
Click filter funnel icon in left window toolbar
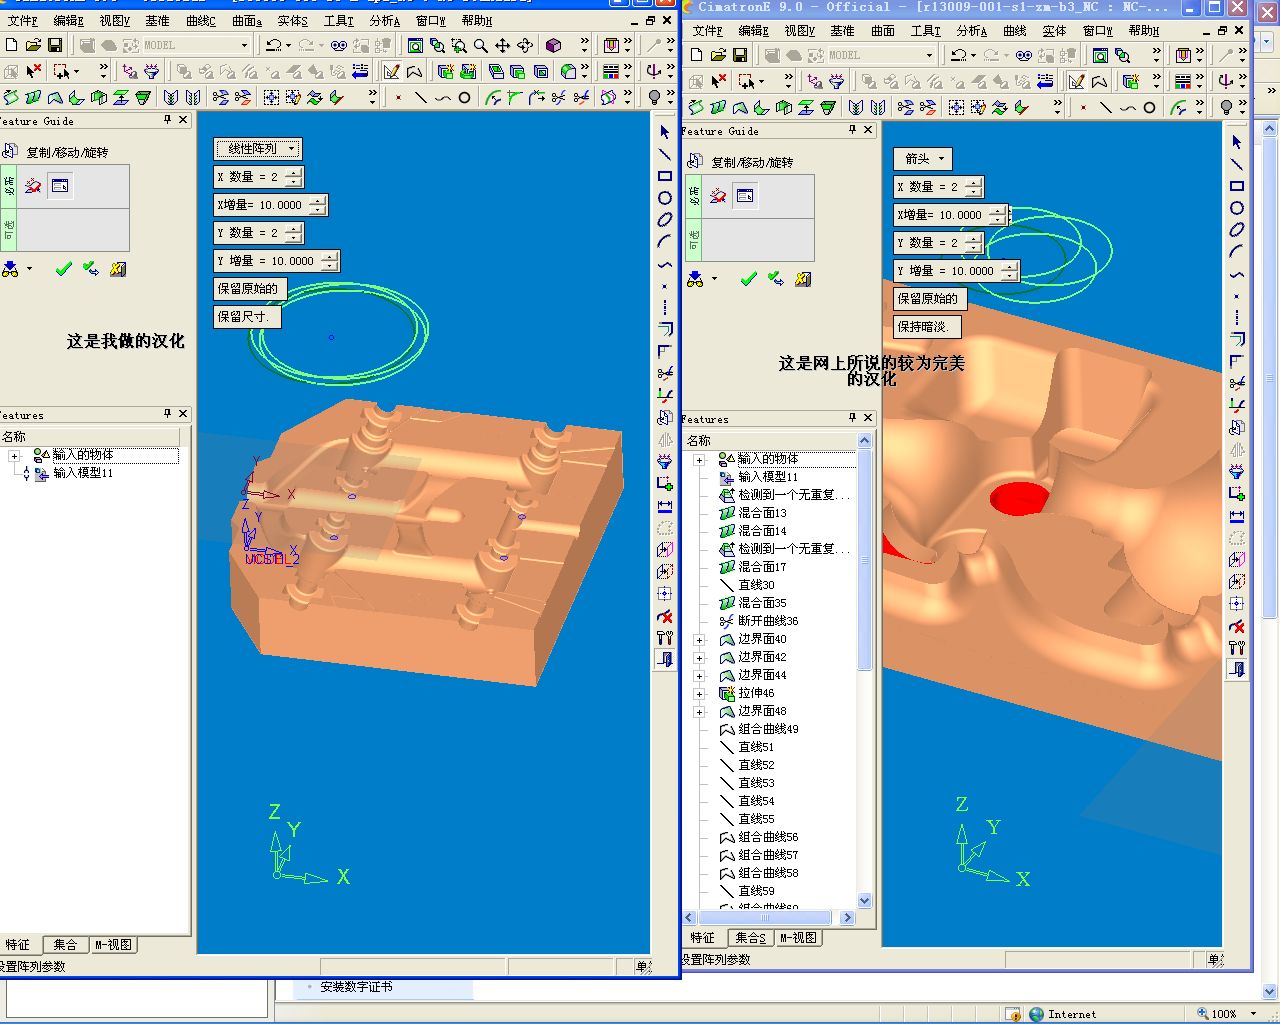click(x=152, y=71)
